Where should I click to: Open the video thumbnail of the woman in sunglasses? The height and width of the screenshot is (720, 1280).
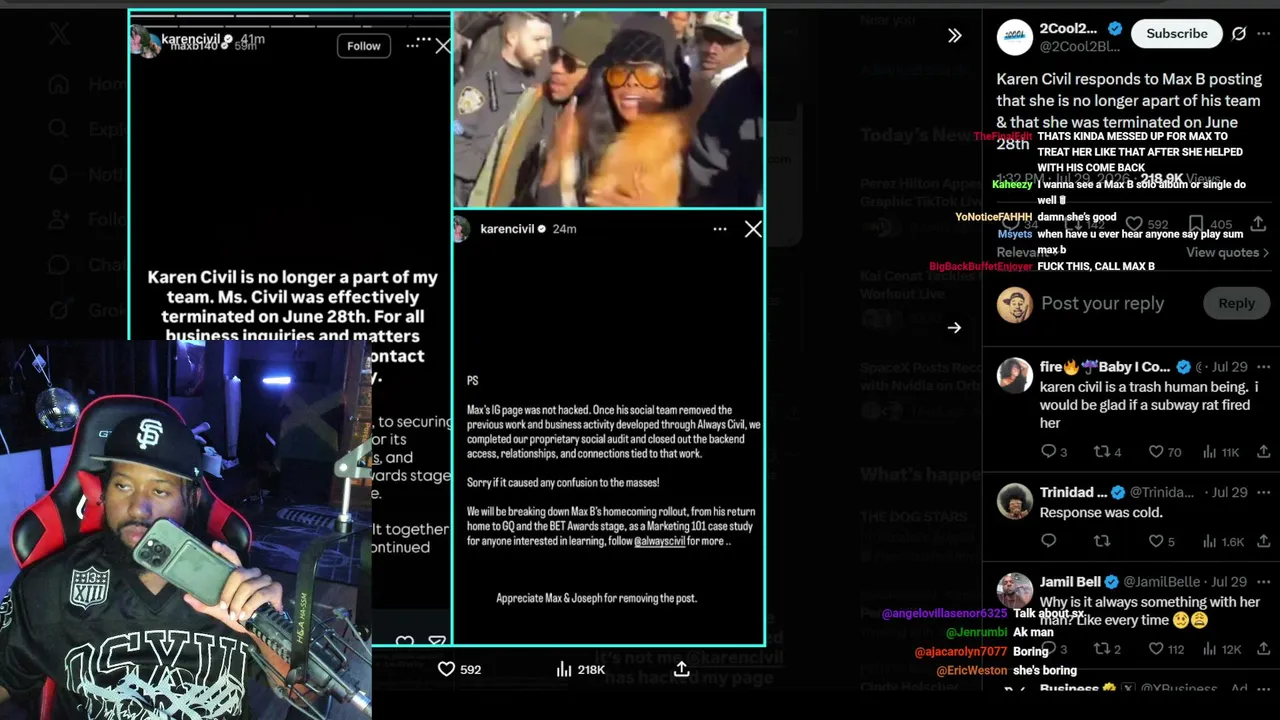[608, 109]
